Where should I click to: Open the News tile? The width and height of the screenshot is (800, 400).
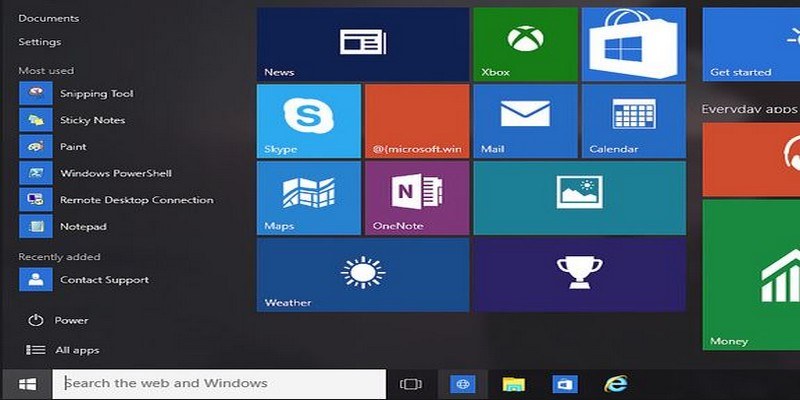362,44
